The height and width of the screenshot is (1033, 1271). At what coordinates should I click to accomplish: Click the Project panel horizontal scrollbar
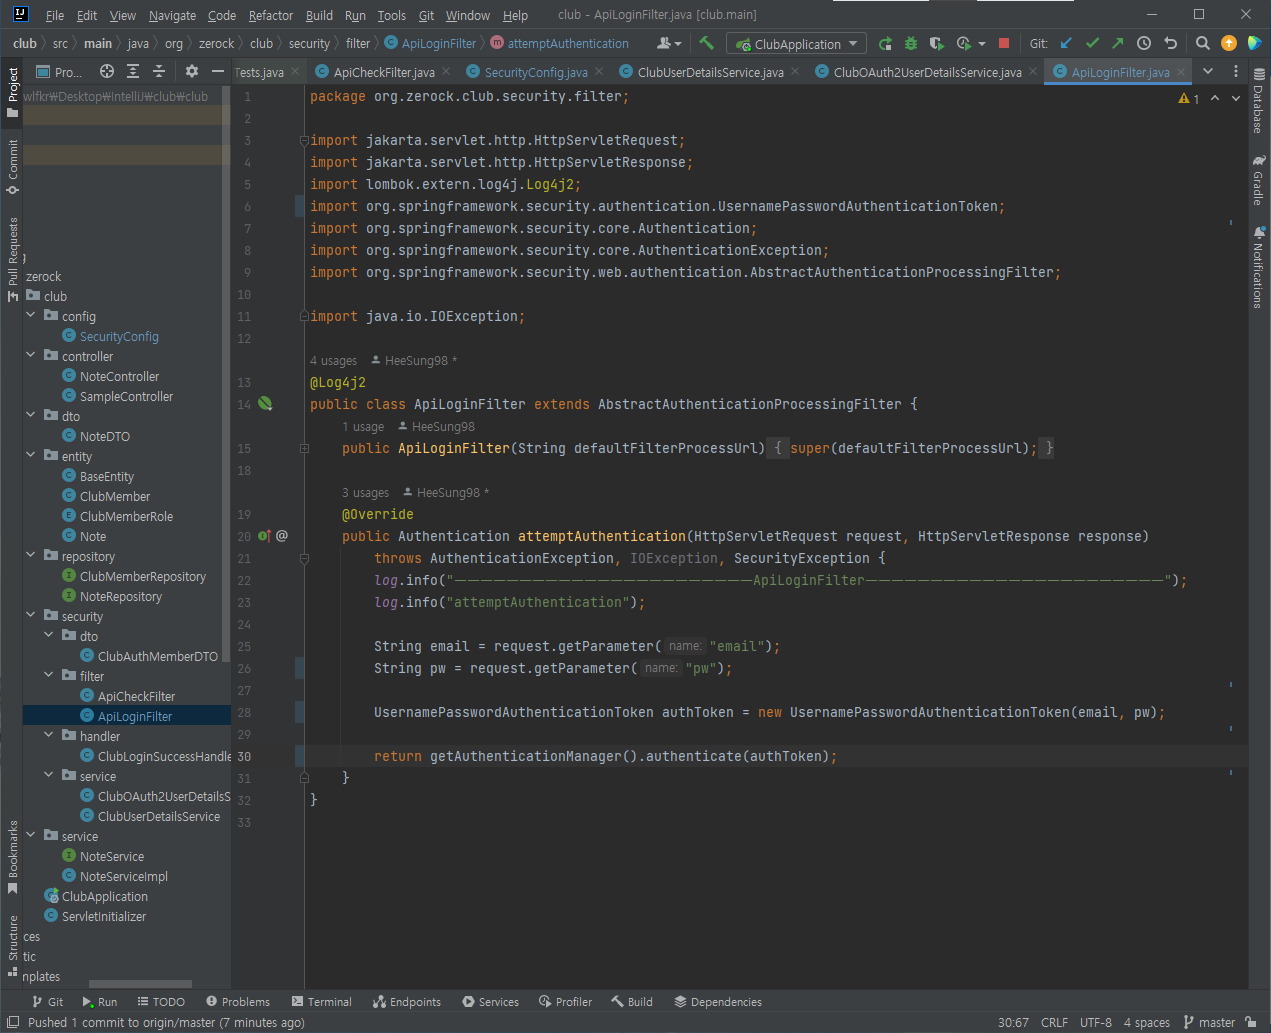point(141,984)
